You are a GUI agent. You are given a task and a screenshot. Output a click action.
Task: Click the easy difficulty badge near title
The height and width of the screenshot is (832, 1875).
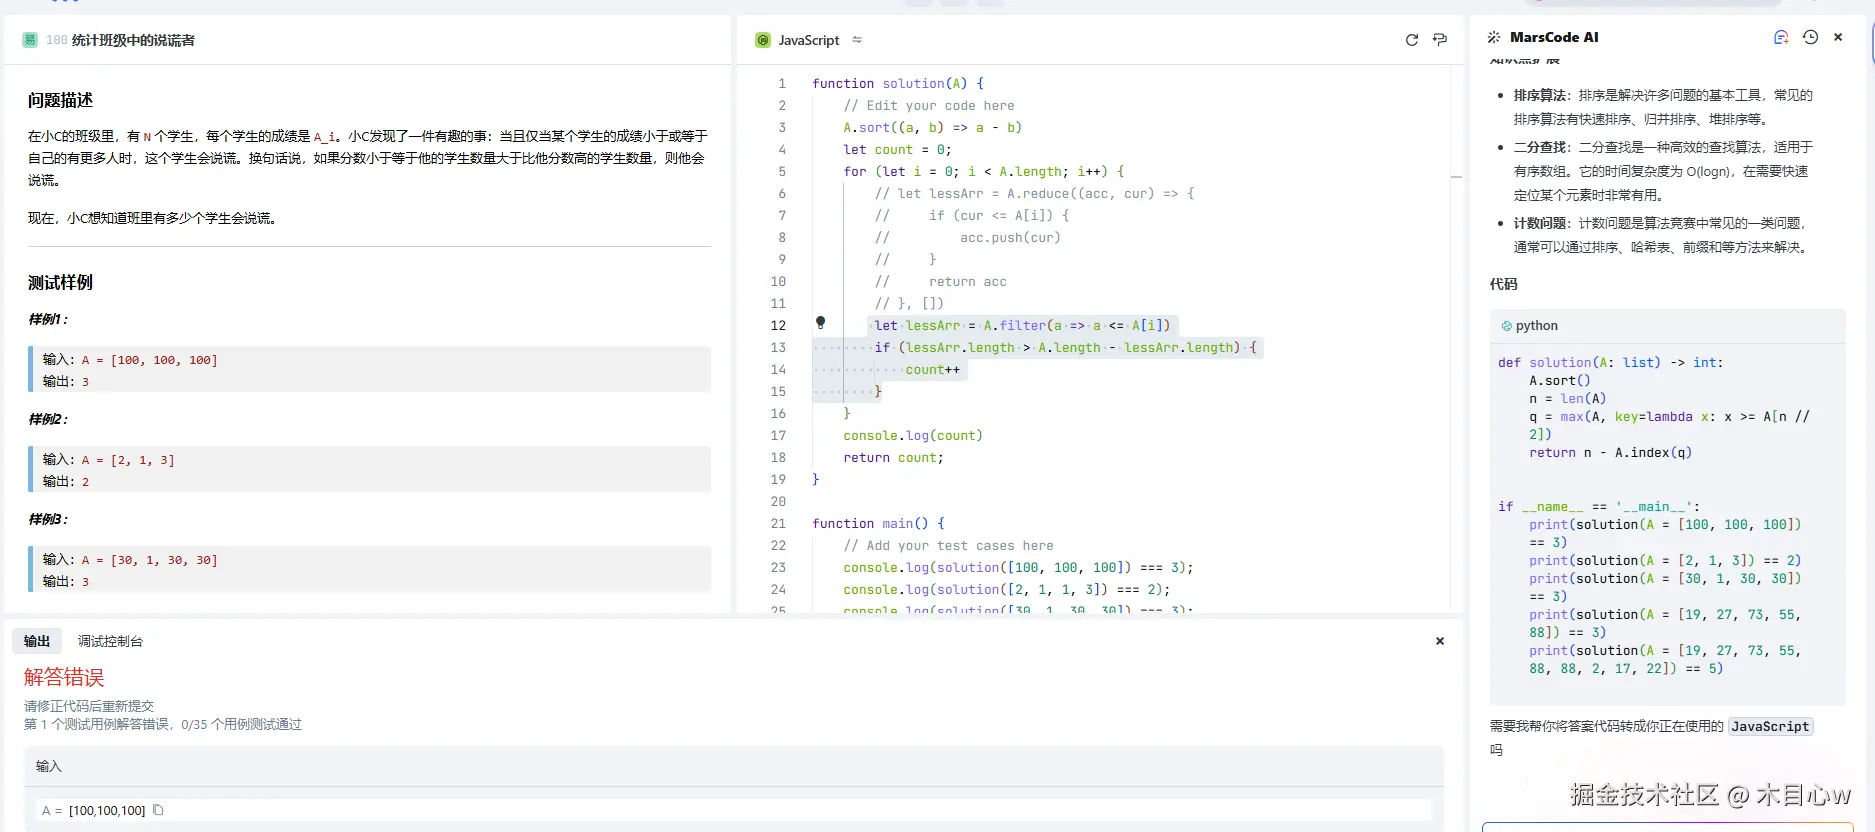coord(30,40)
